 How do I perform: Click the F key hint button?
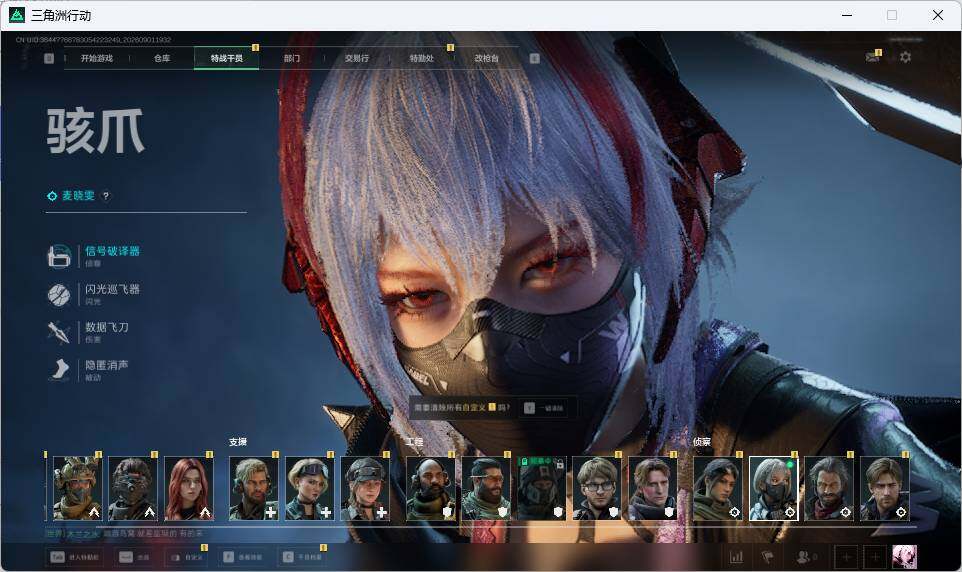coord(242,557)
